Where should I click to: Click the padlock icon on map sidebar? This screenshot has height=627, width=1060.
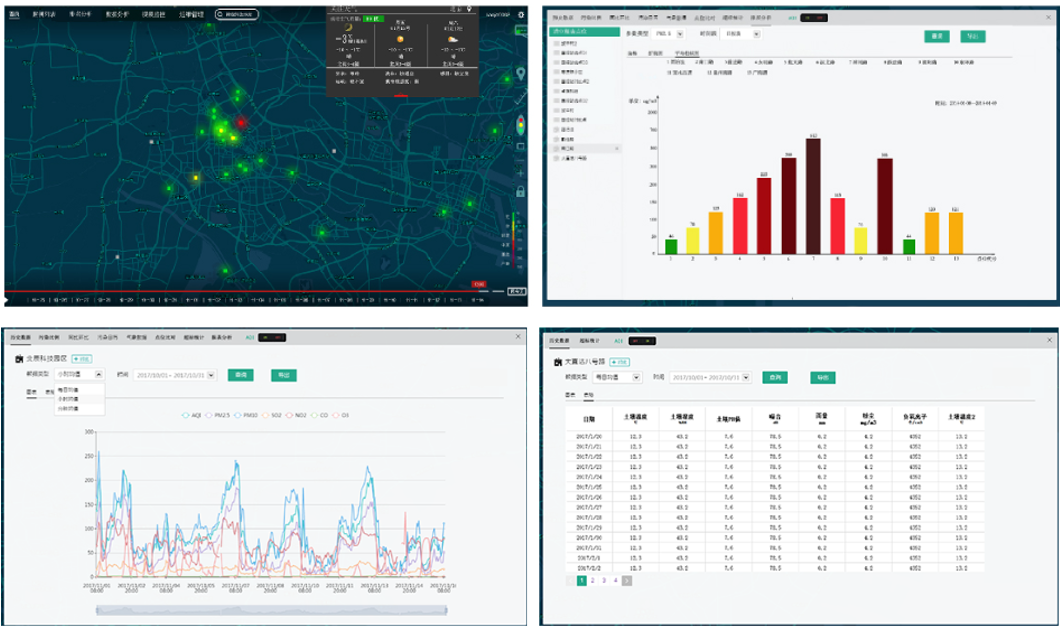(x=521, y=191)
